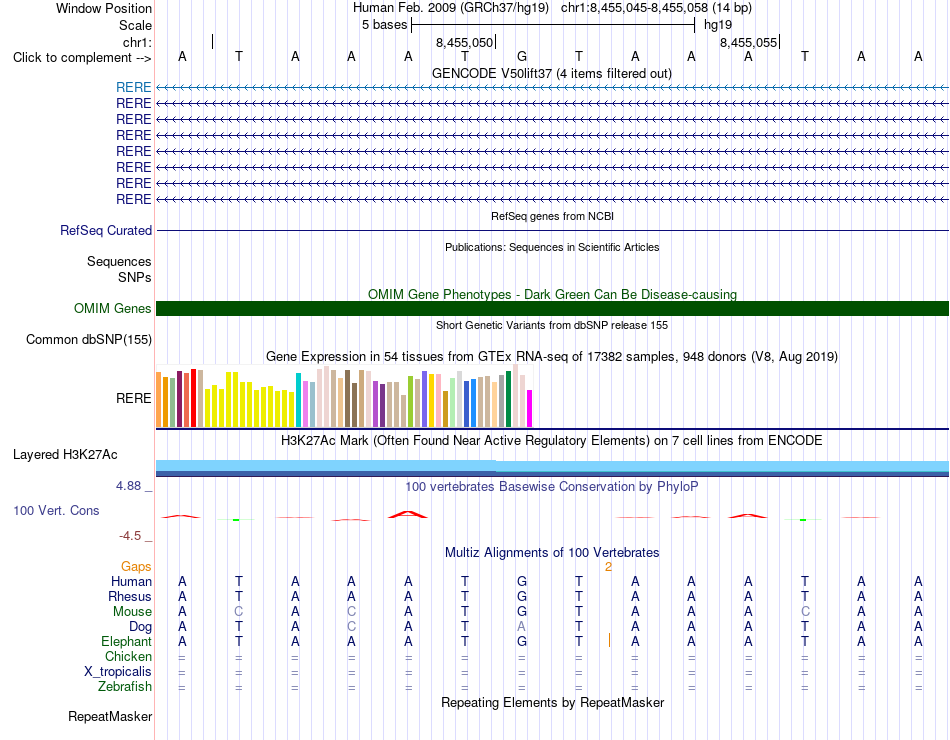Screen dimensions: 950x740
Task: Click the hg19 label beside scale bar
Action: pyautogui.click(x=718, y=25)
